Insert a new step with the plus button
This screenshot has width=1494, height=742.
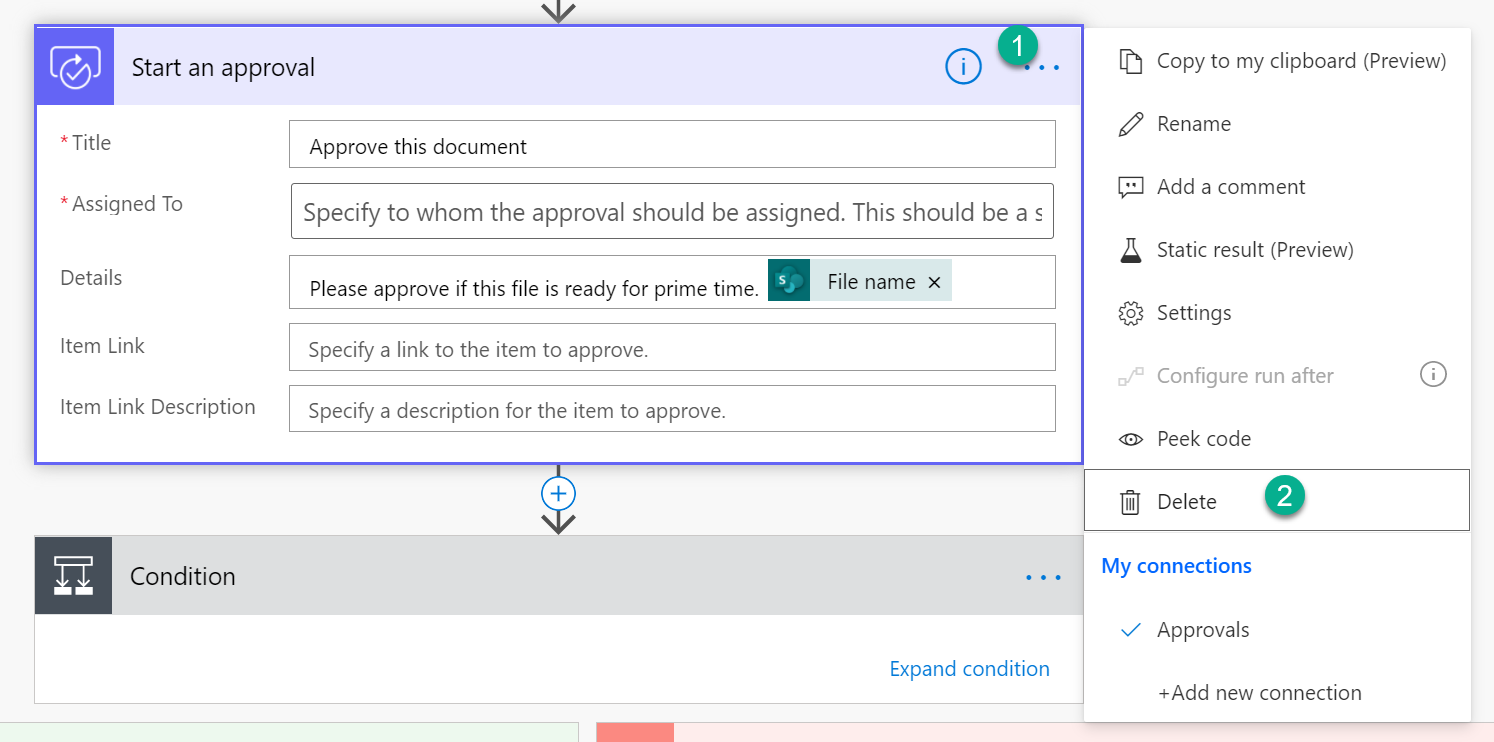558,493
